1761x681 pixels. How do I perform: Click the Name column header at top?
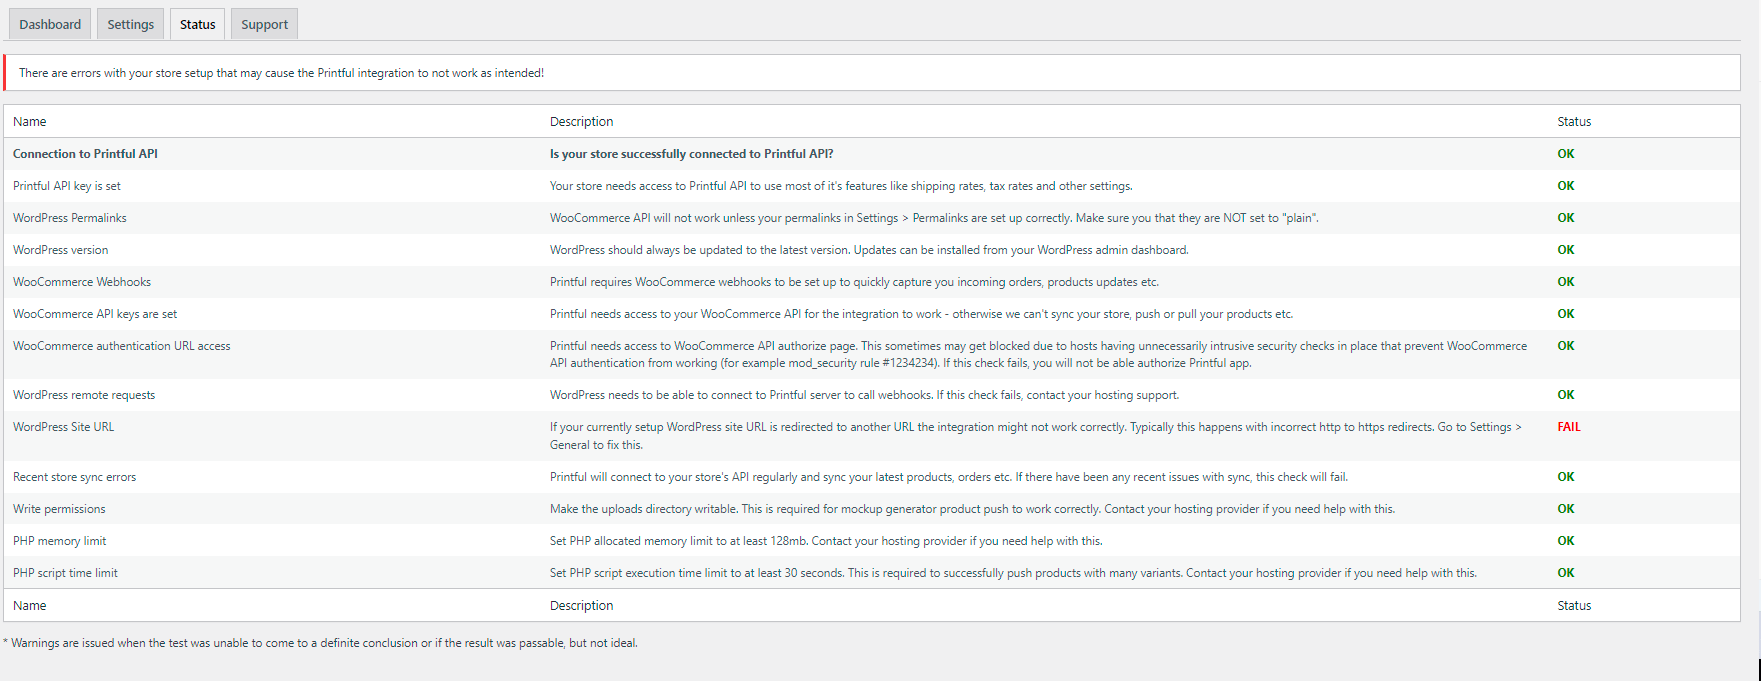30,122
